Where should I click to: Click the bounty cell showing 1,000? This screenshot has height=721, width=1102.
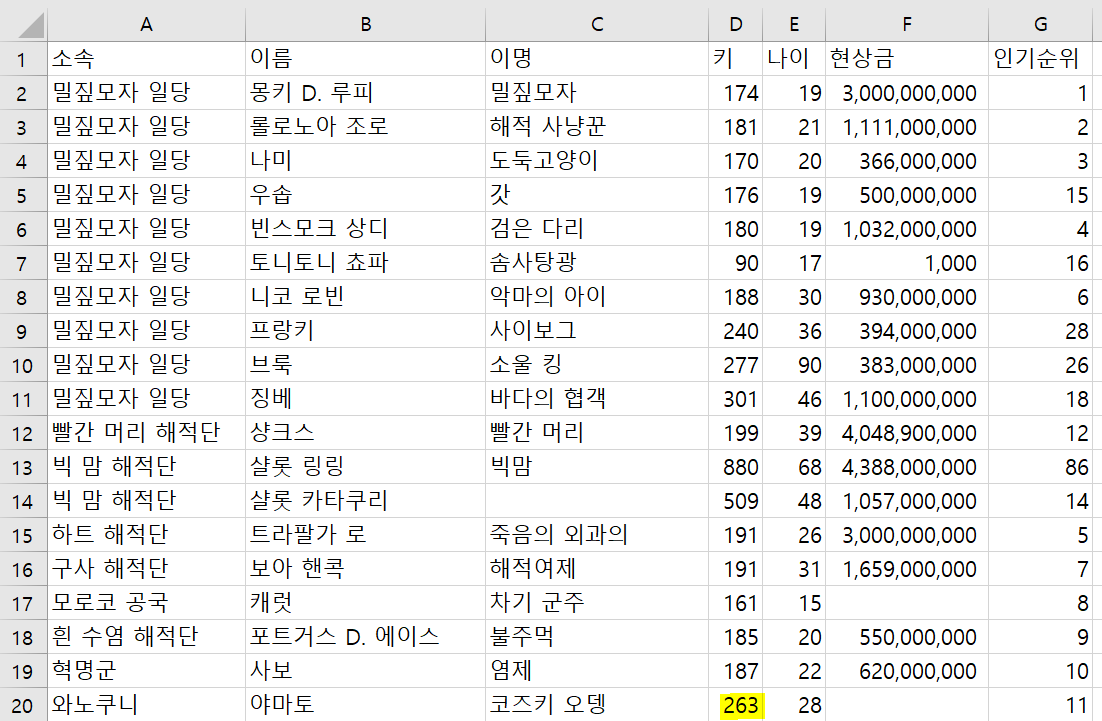pos(907,263)
